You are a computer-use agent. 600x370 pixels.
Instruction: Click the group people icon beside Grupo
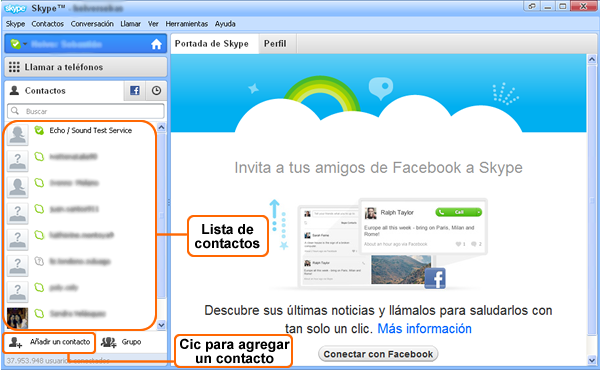pos(109,342)
